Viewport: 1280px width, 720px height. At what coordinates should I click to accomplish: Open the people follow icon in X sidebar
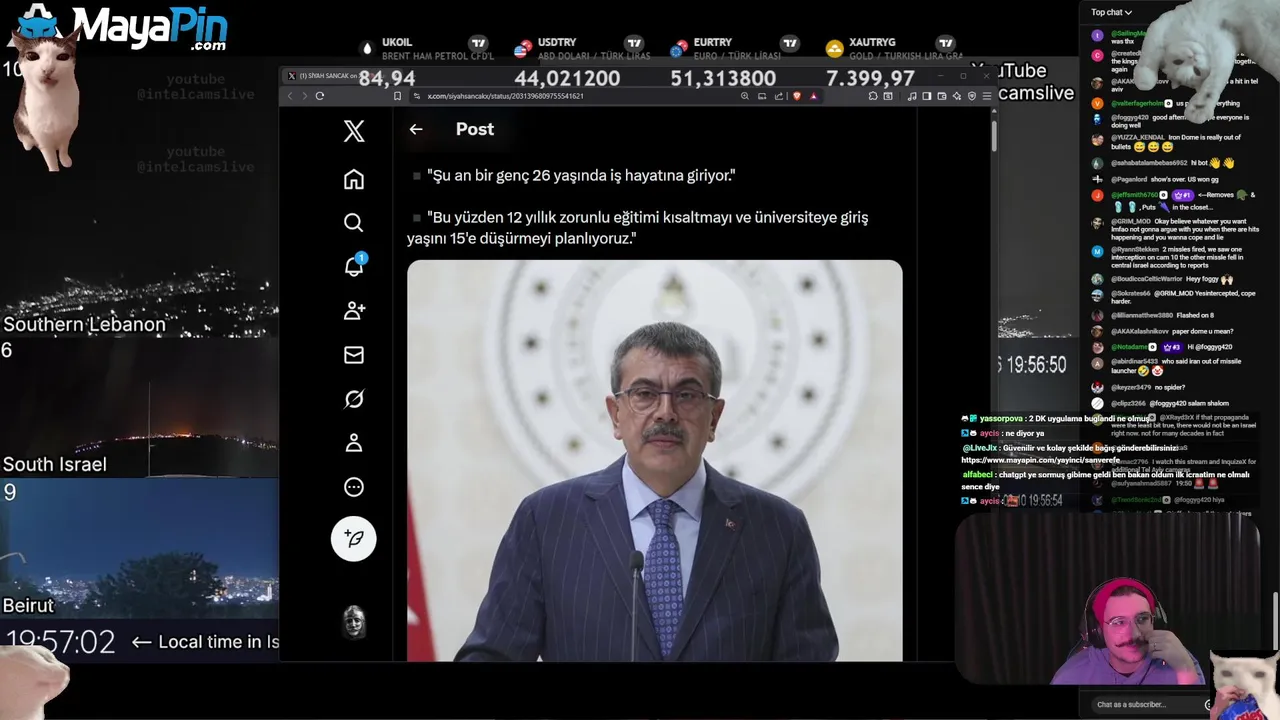[x=354, y=311]
